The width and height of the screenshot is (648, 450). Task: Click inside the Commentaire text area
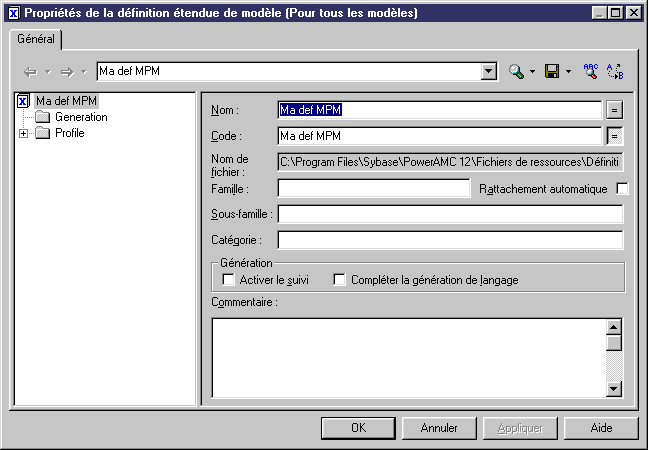[x=408, y=356]
